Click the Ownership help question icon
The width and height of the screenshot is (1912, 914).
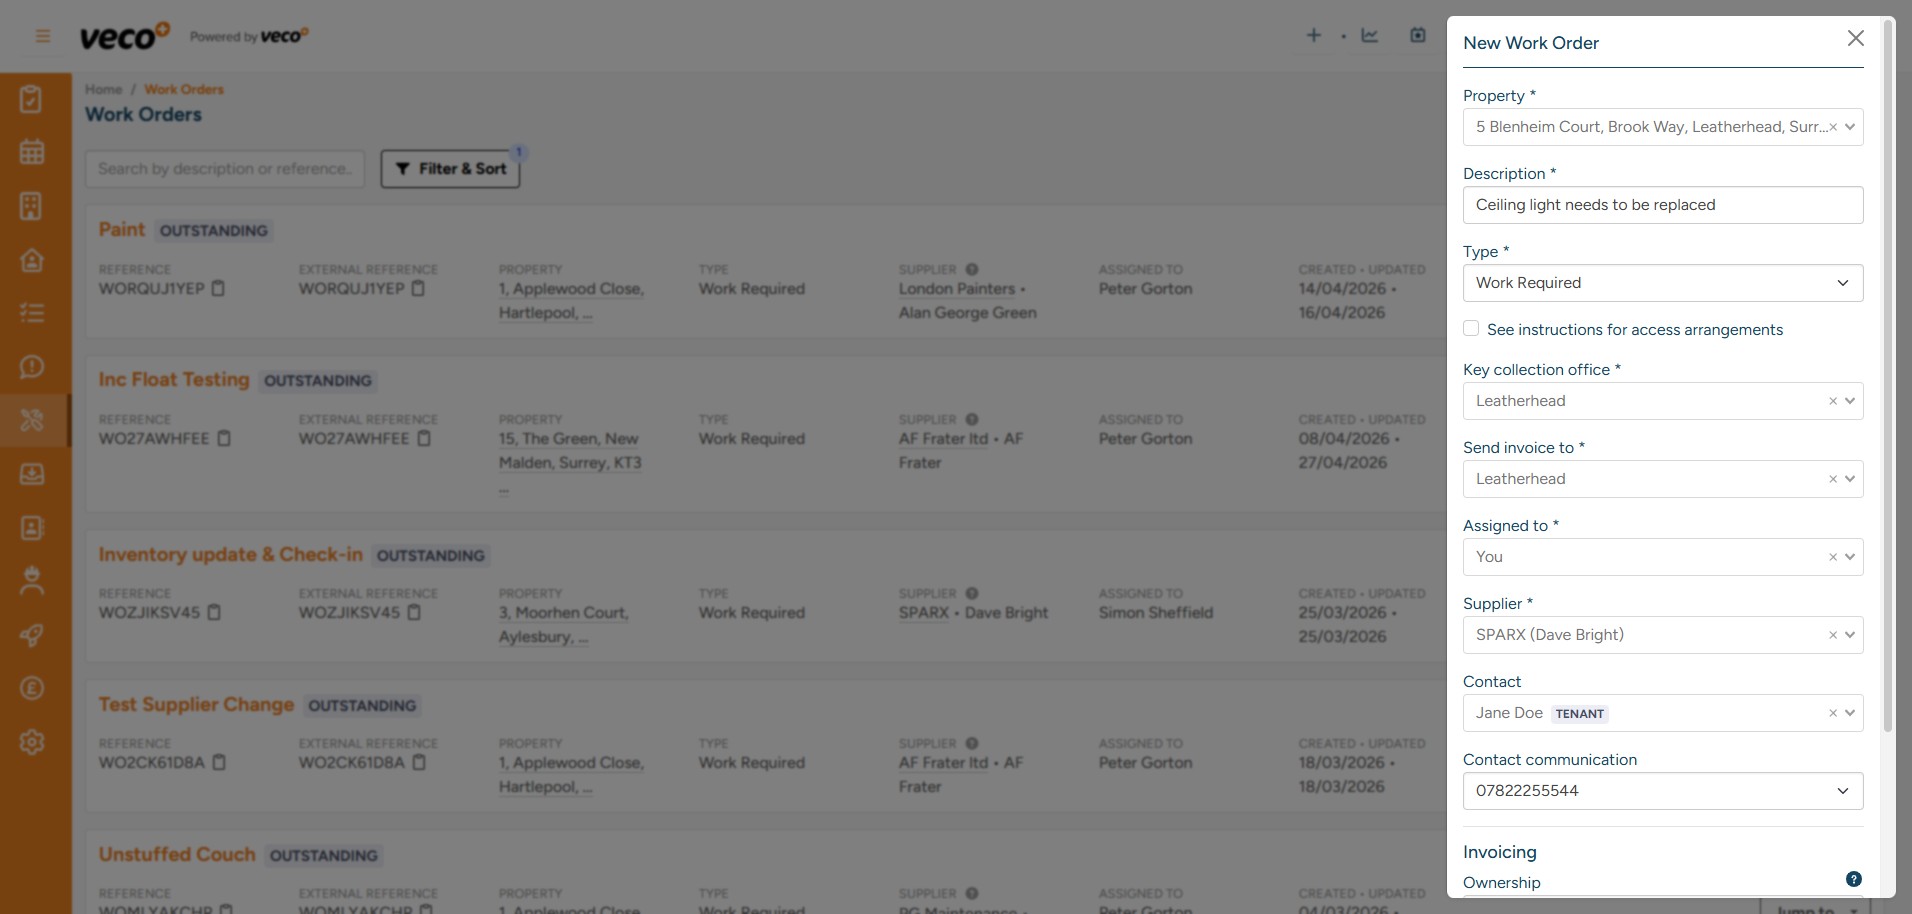(1853, 879)
